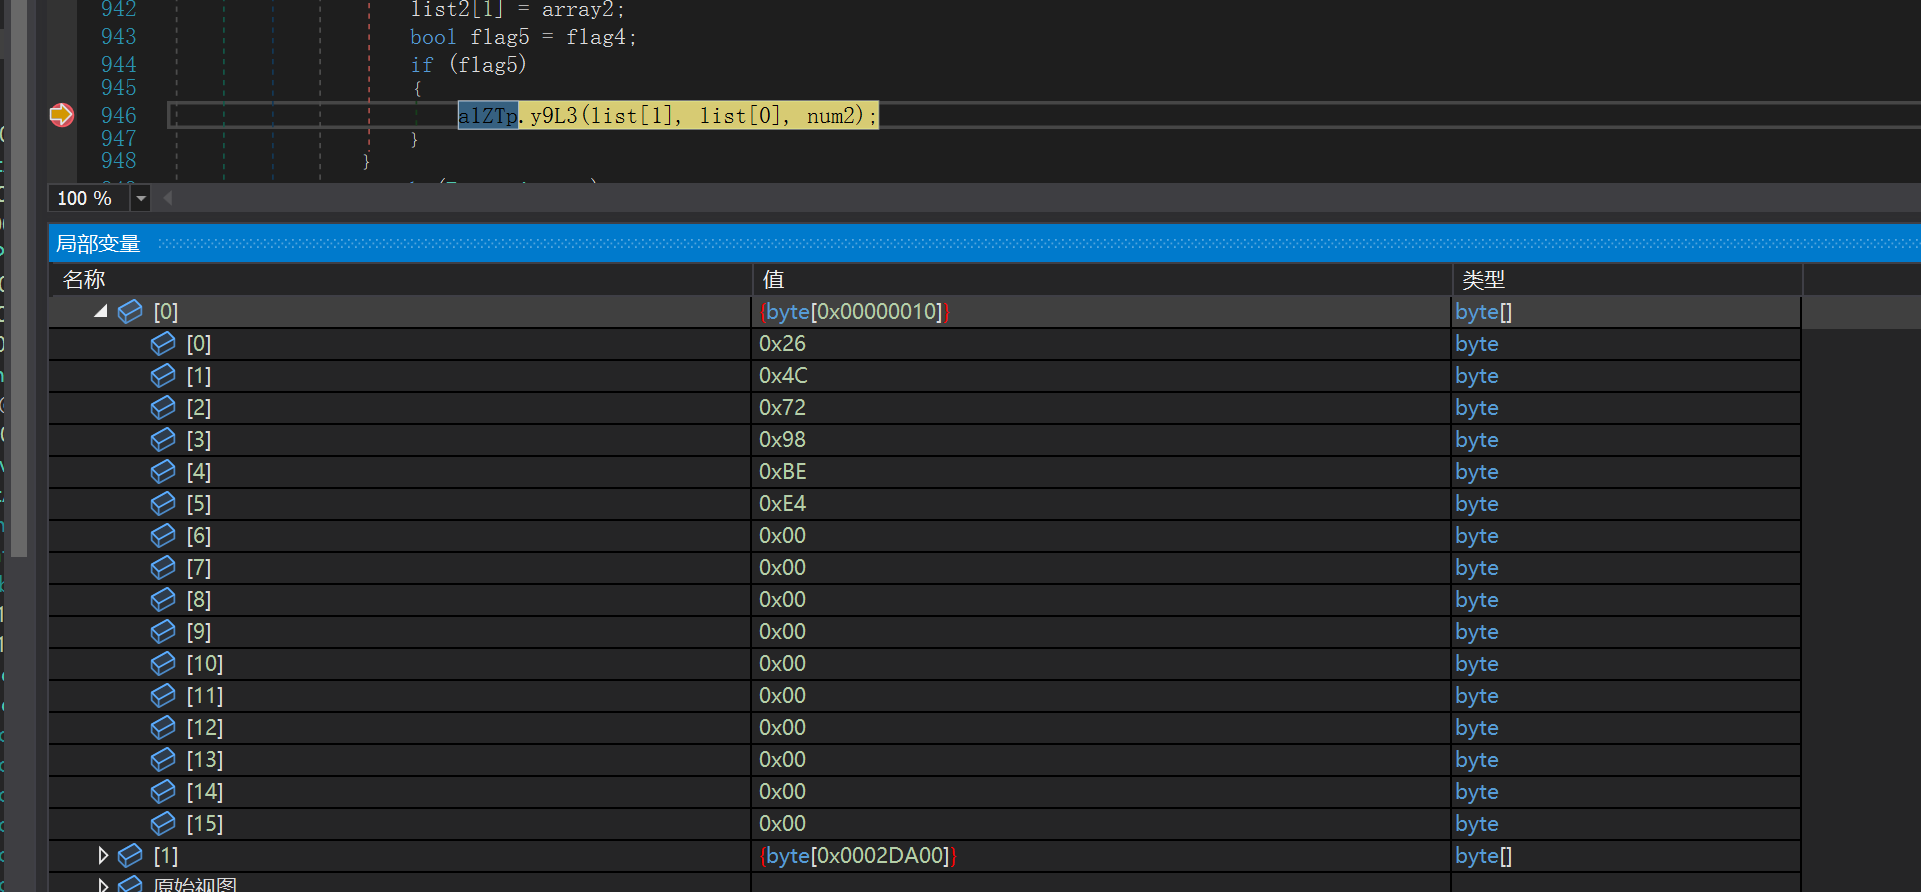The image size is (1921, 892).
Task: Select value 0x26 of element [0]
Action: [782, 343]
